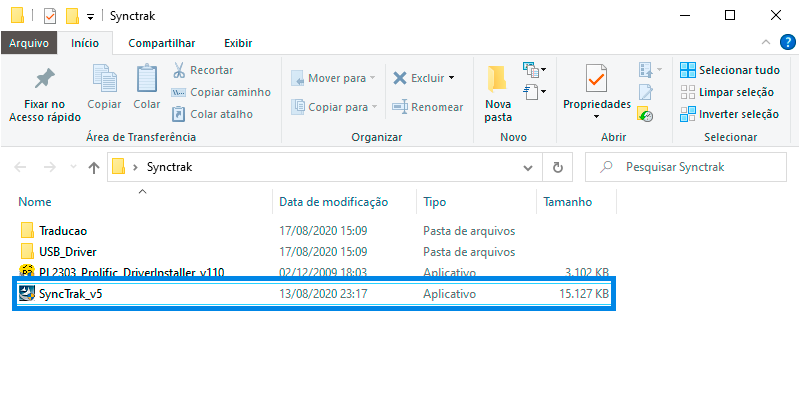The height and width of the screenshot is (412, 800).
Task: Click the Traducao folder icon
Action: (28, 231)
